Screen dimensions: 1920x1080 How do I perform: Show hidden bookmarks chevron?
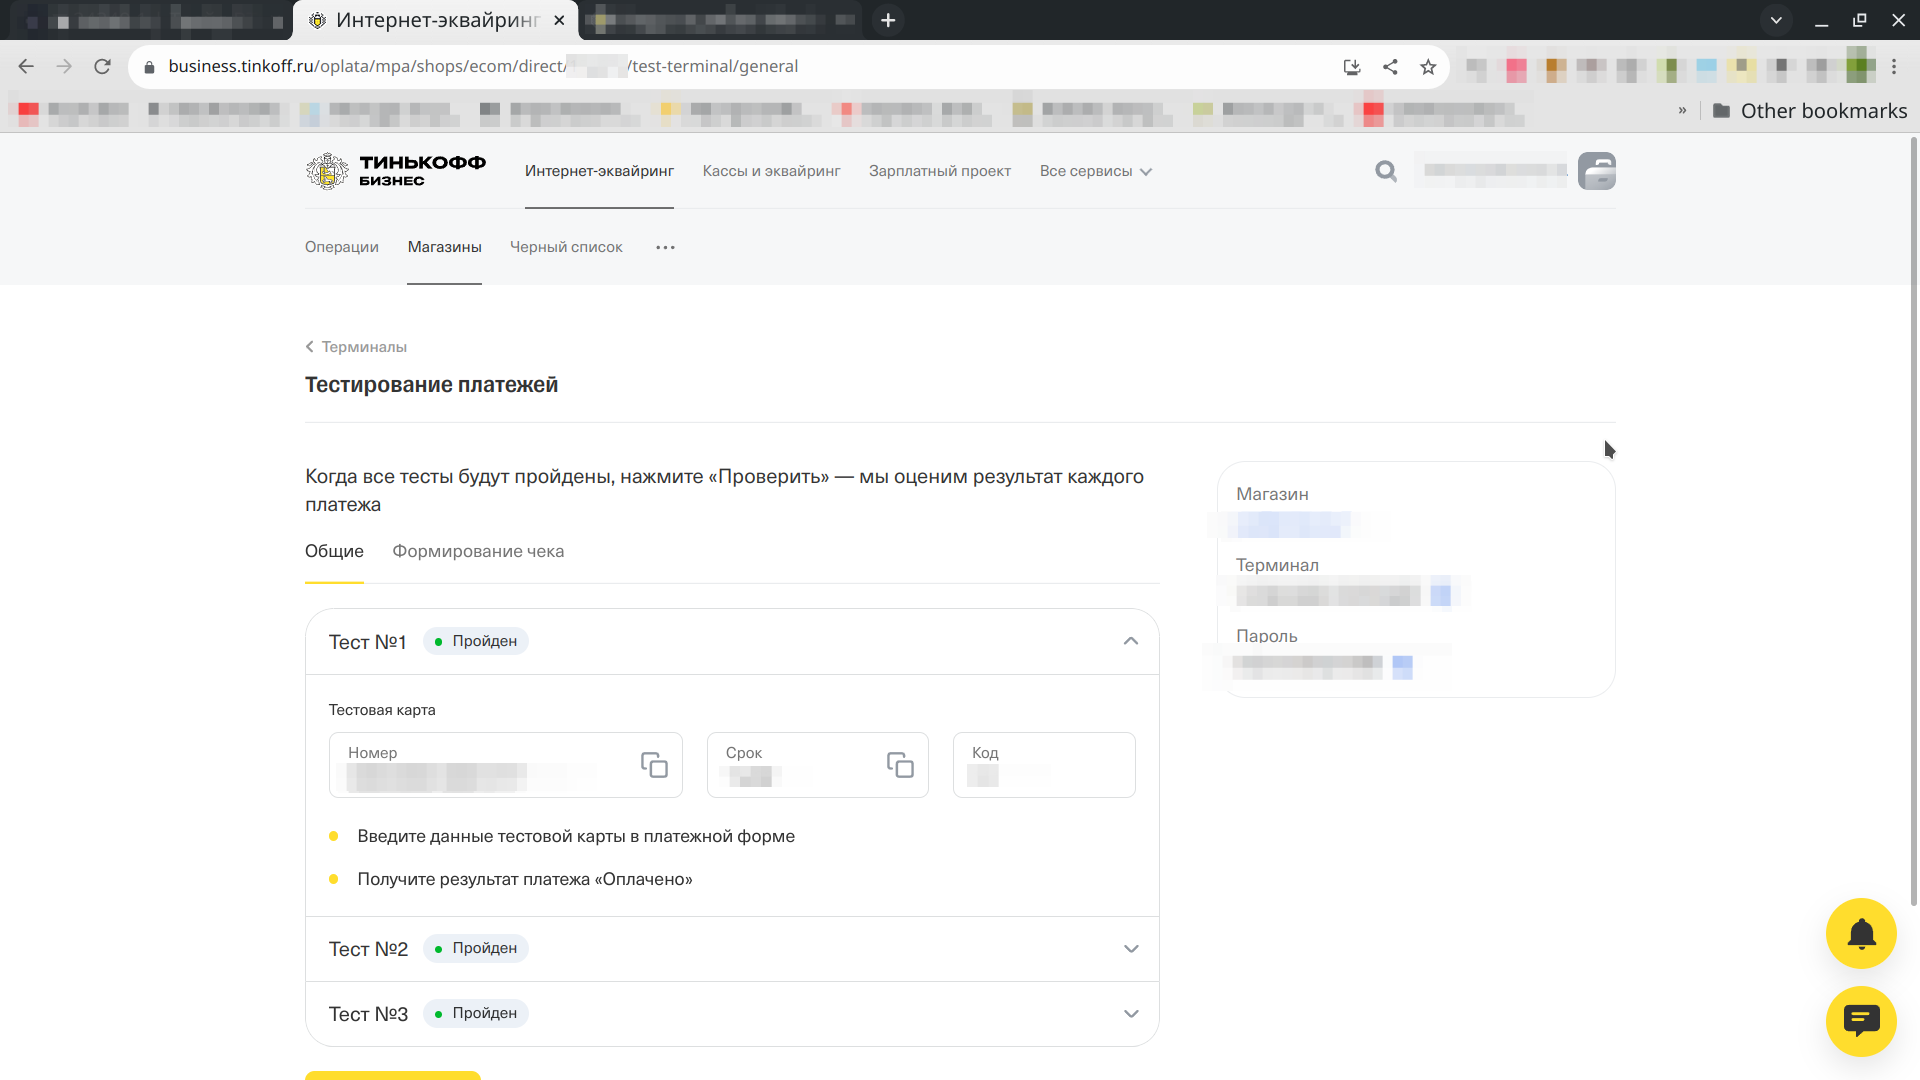click(1682, 111)
